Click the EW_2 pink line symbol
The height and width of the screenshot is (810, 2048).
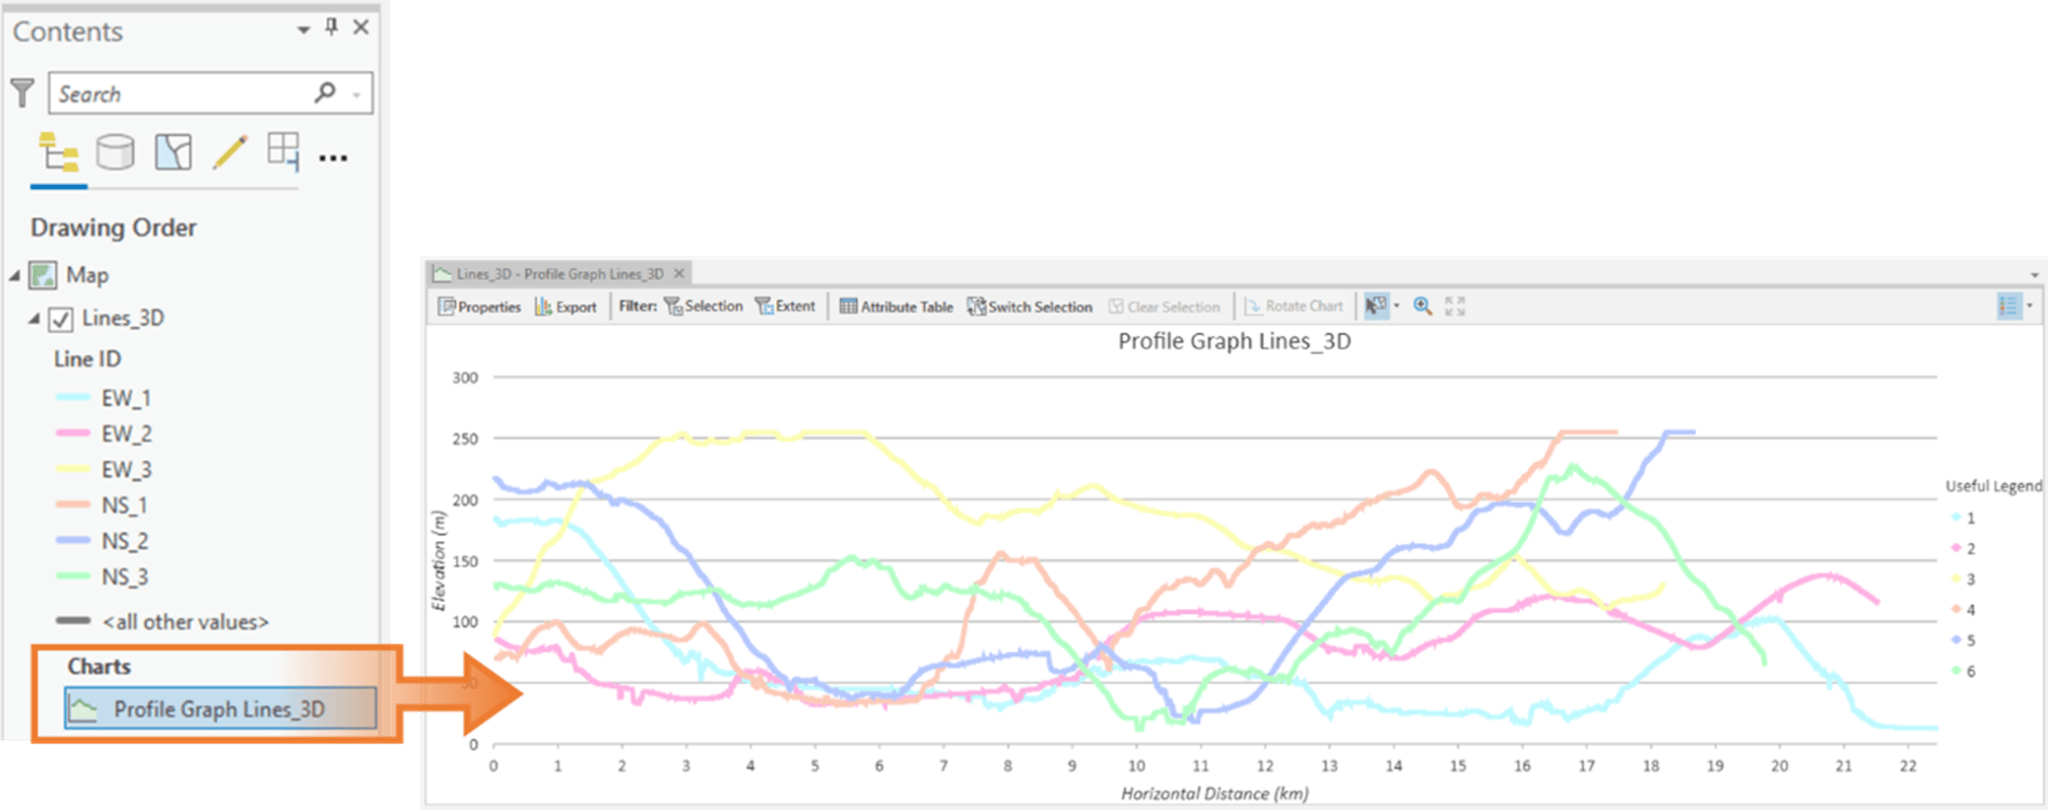73,433
